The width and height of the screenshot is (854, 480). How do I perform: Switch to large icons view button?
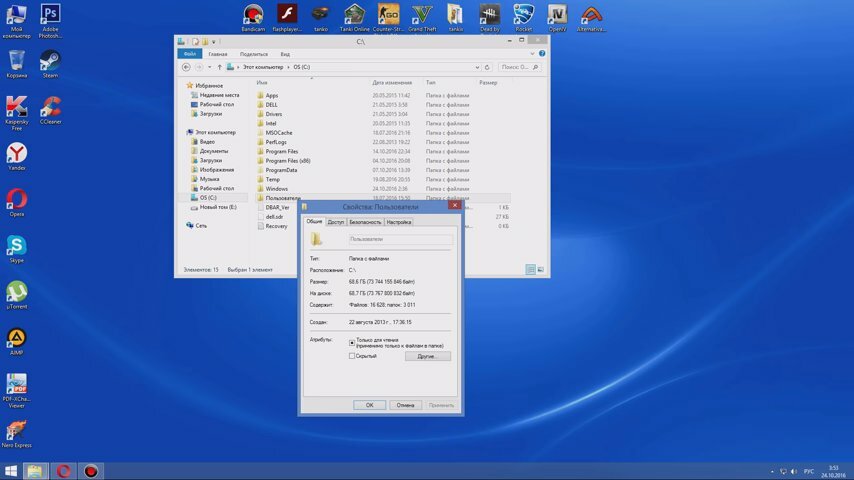tap(540, 269)
